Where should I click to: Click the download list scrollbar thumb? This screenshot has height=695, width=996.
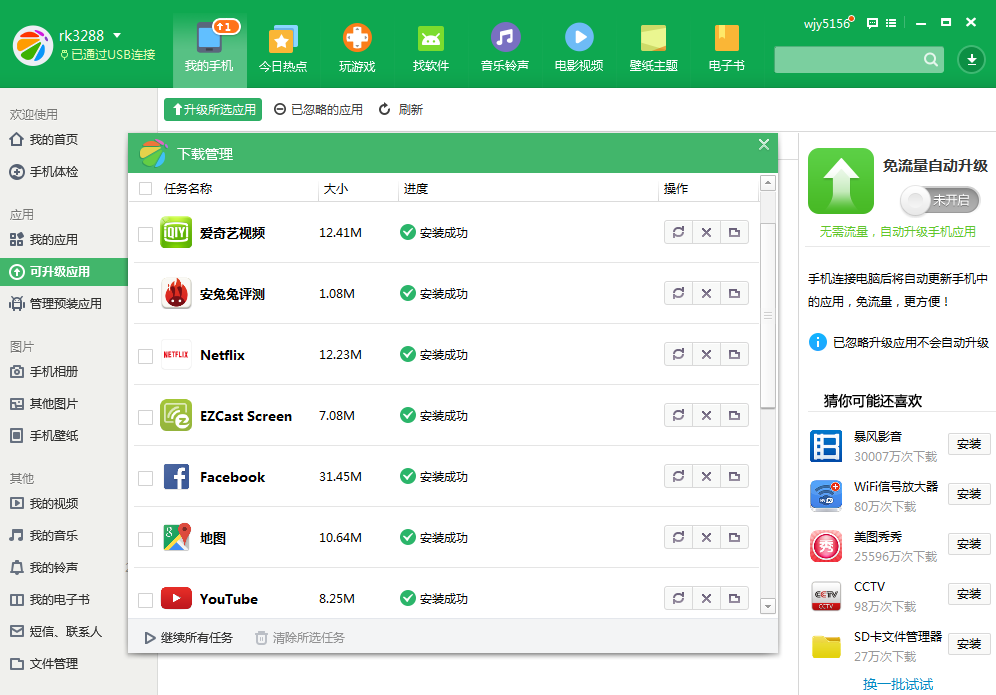click(x=767, y=316)
